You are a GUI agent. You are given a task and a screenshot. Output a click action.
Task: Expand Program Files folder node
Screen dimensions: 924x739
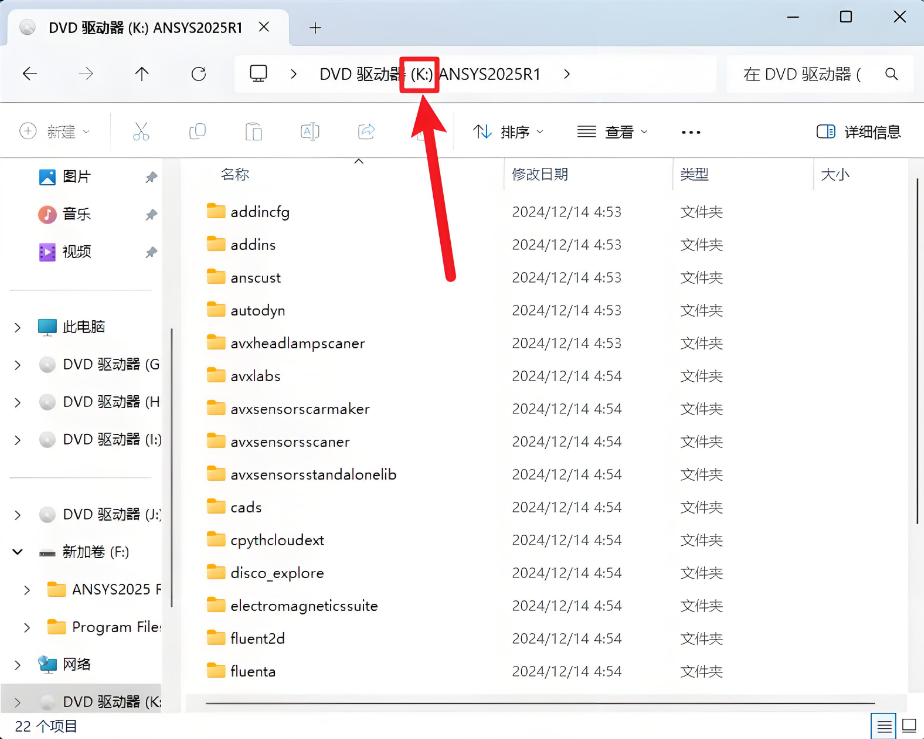27,628
